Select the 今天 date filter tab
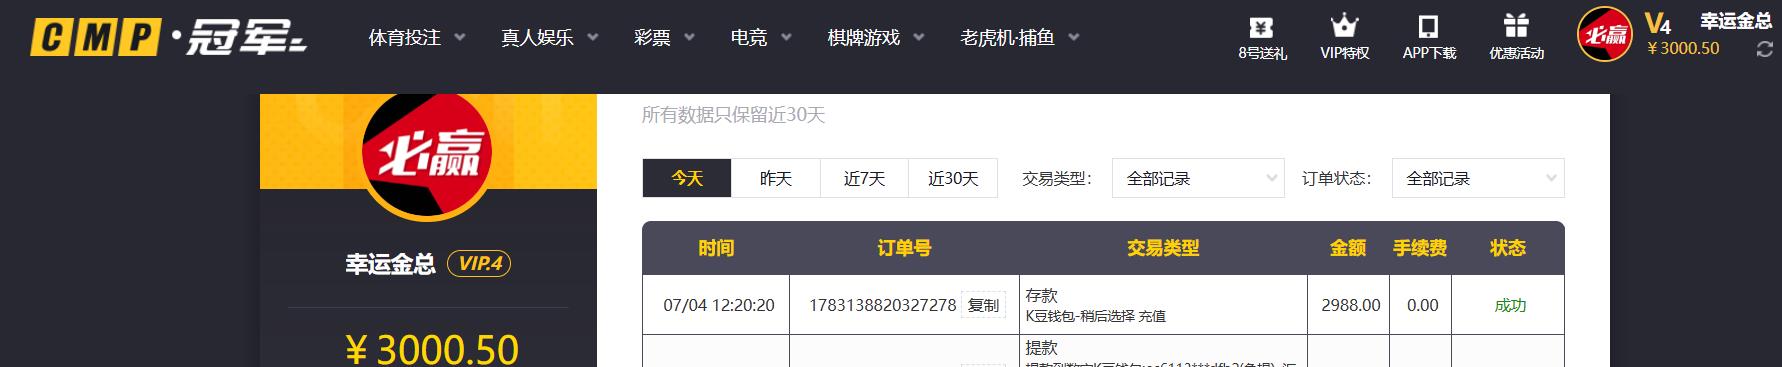Image resolution: width=1782 pixels, height=367 pixels. coord(687,178)
